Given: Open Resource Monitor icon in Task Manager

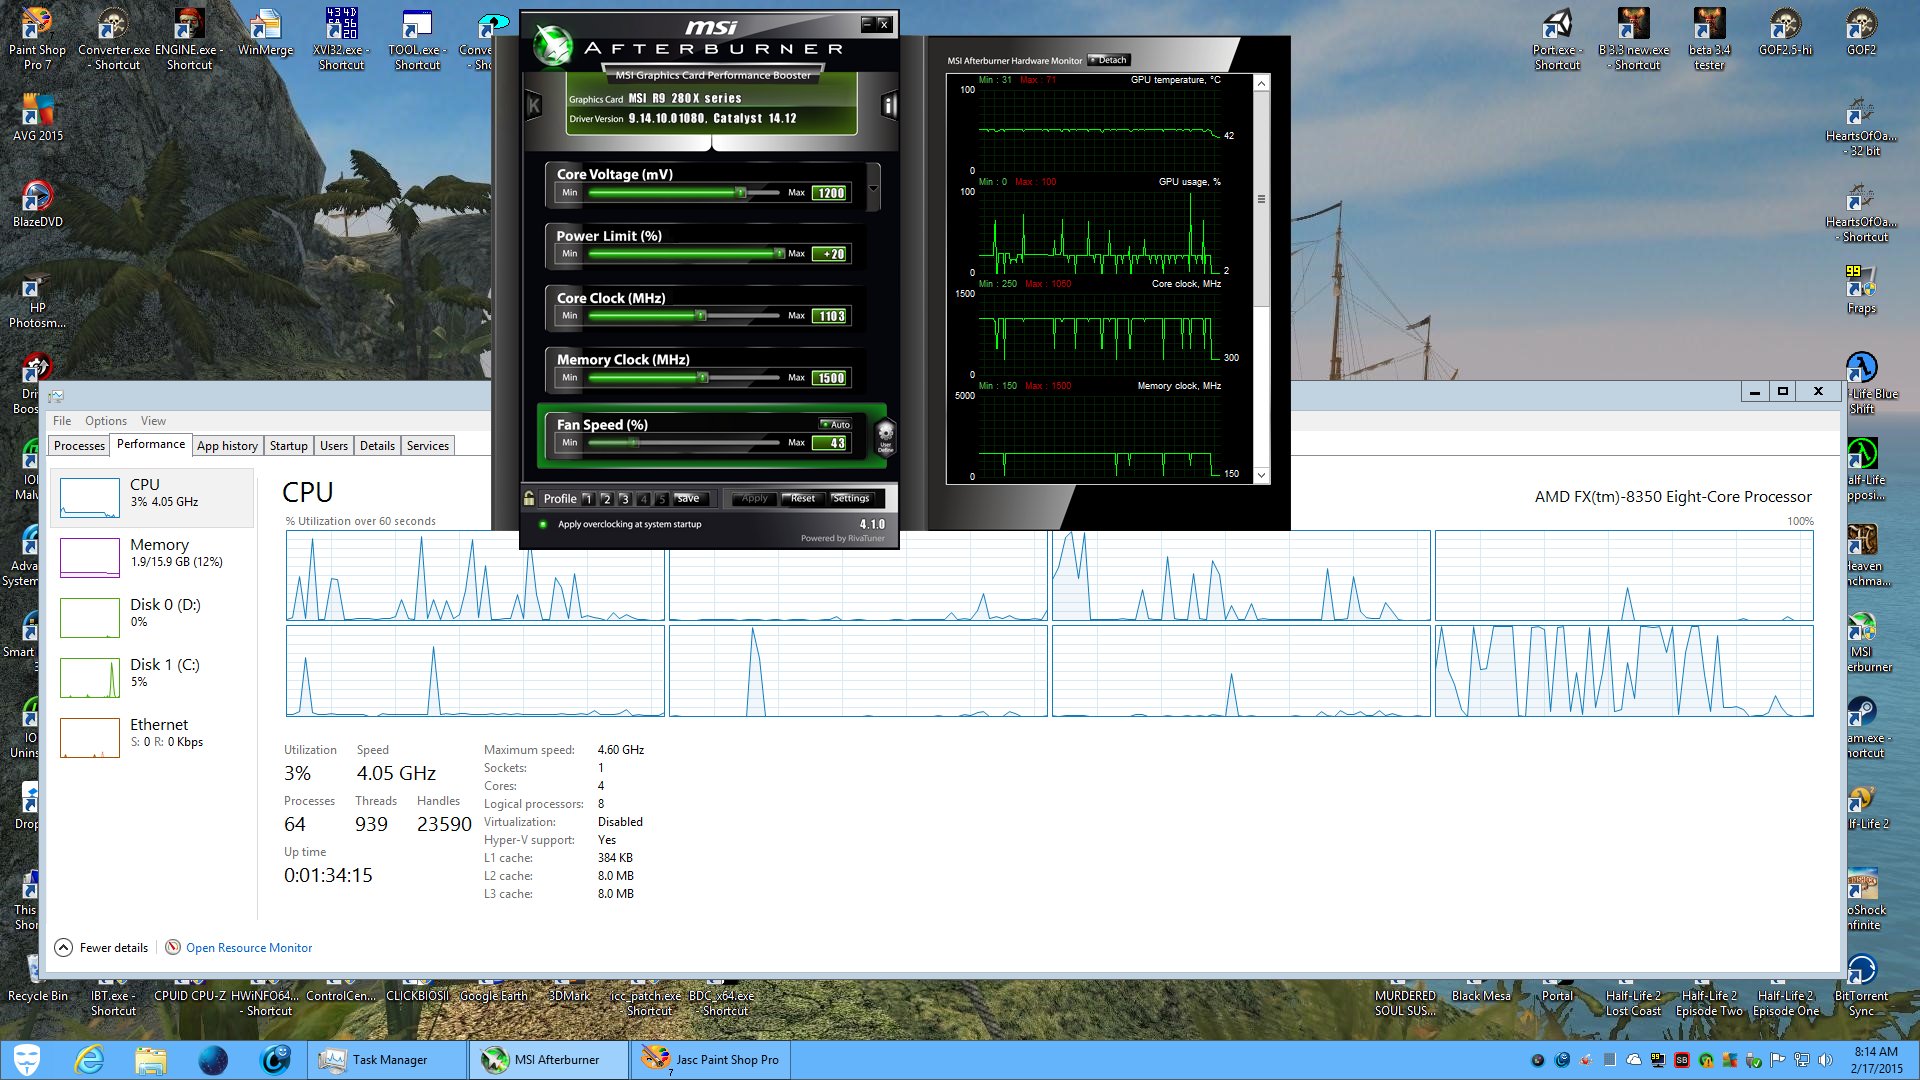Looking at the screenshot, I should click(173, 947).
